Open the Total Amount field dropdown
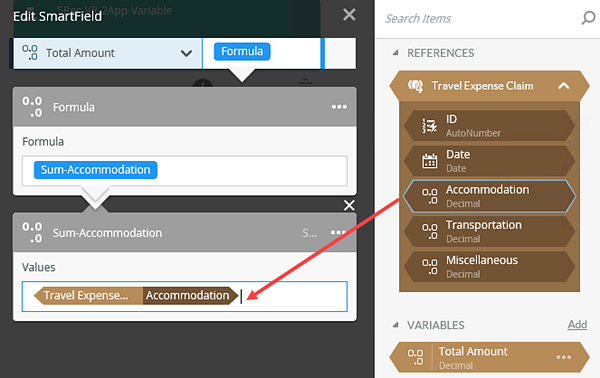The height and width of the screenshot is (378, 600). [x=186, y=53]
